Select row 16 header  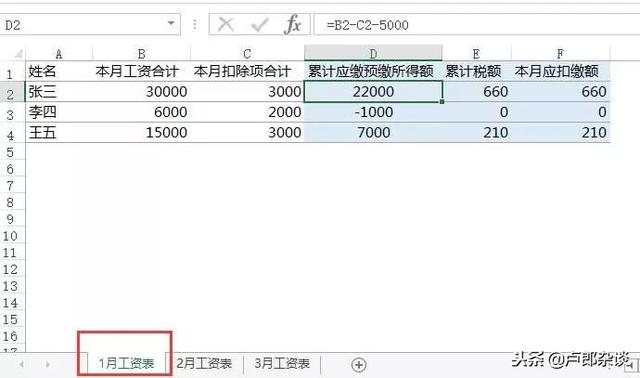point(11,336)
